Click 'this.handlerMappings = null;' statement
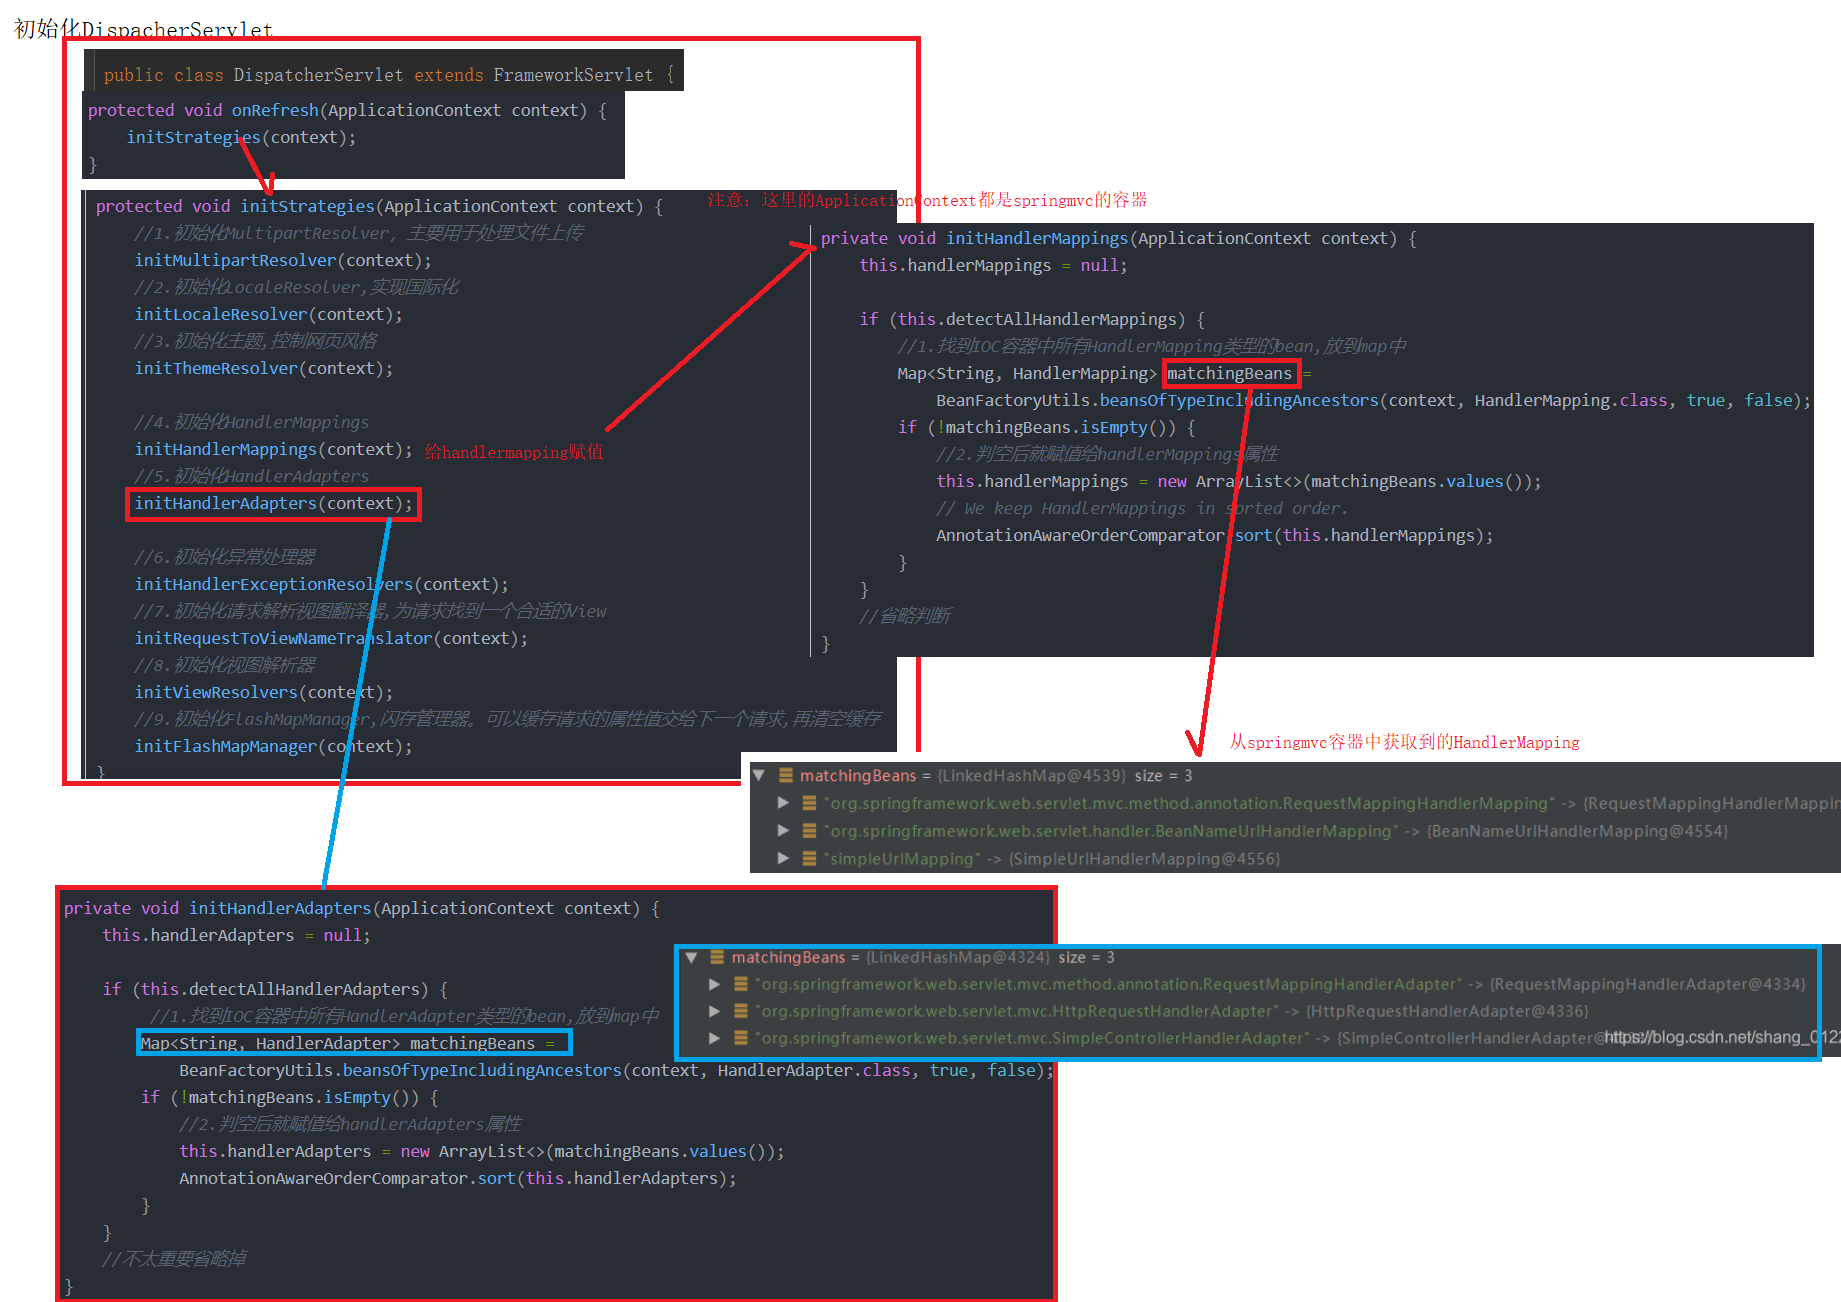The image size is (1841, 1302). click(993, 265)
